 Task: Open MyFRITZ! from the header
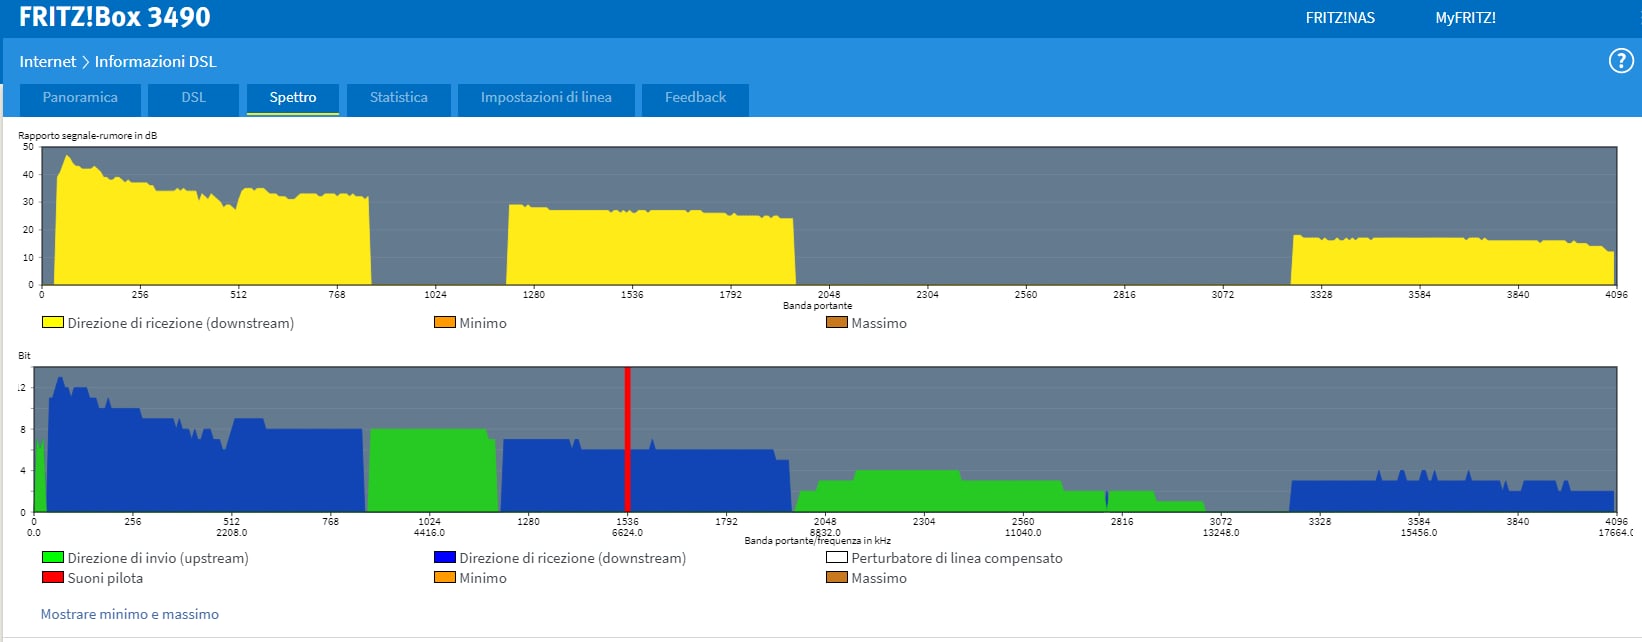tap(1465, 18)
